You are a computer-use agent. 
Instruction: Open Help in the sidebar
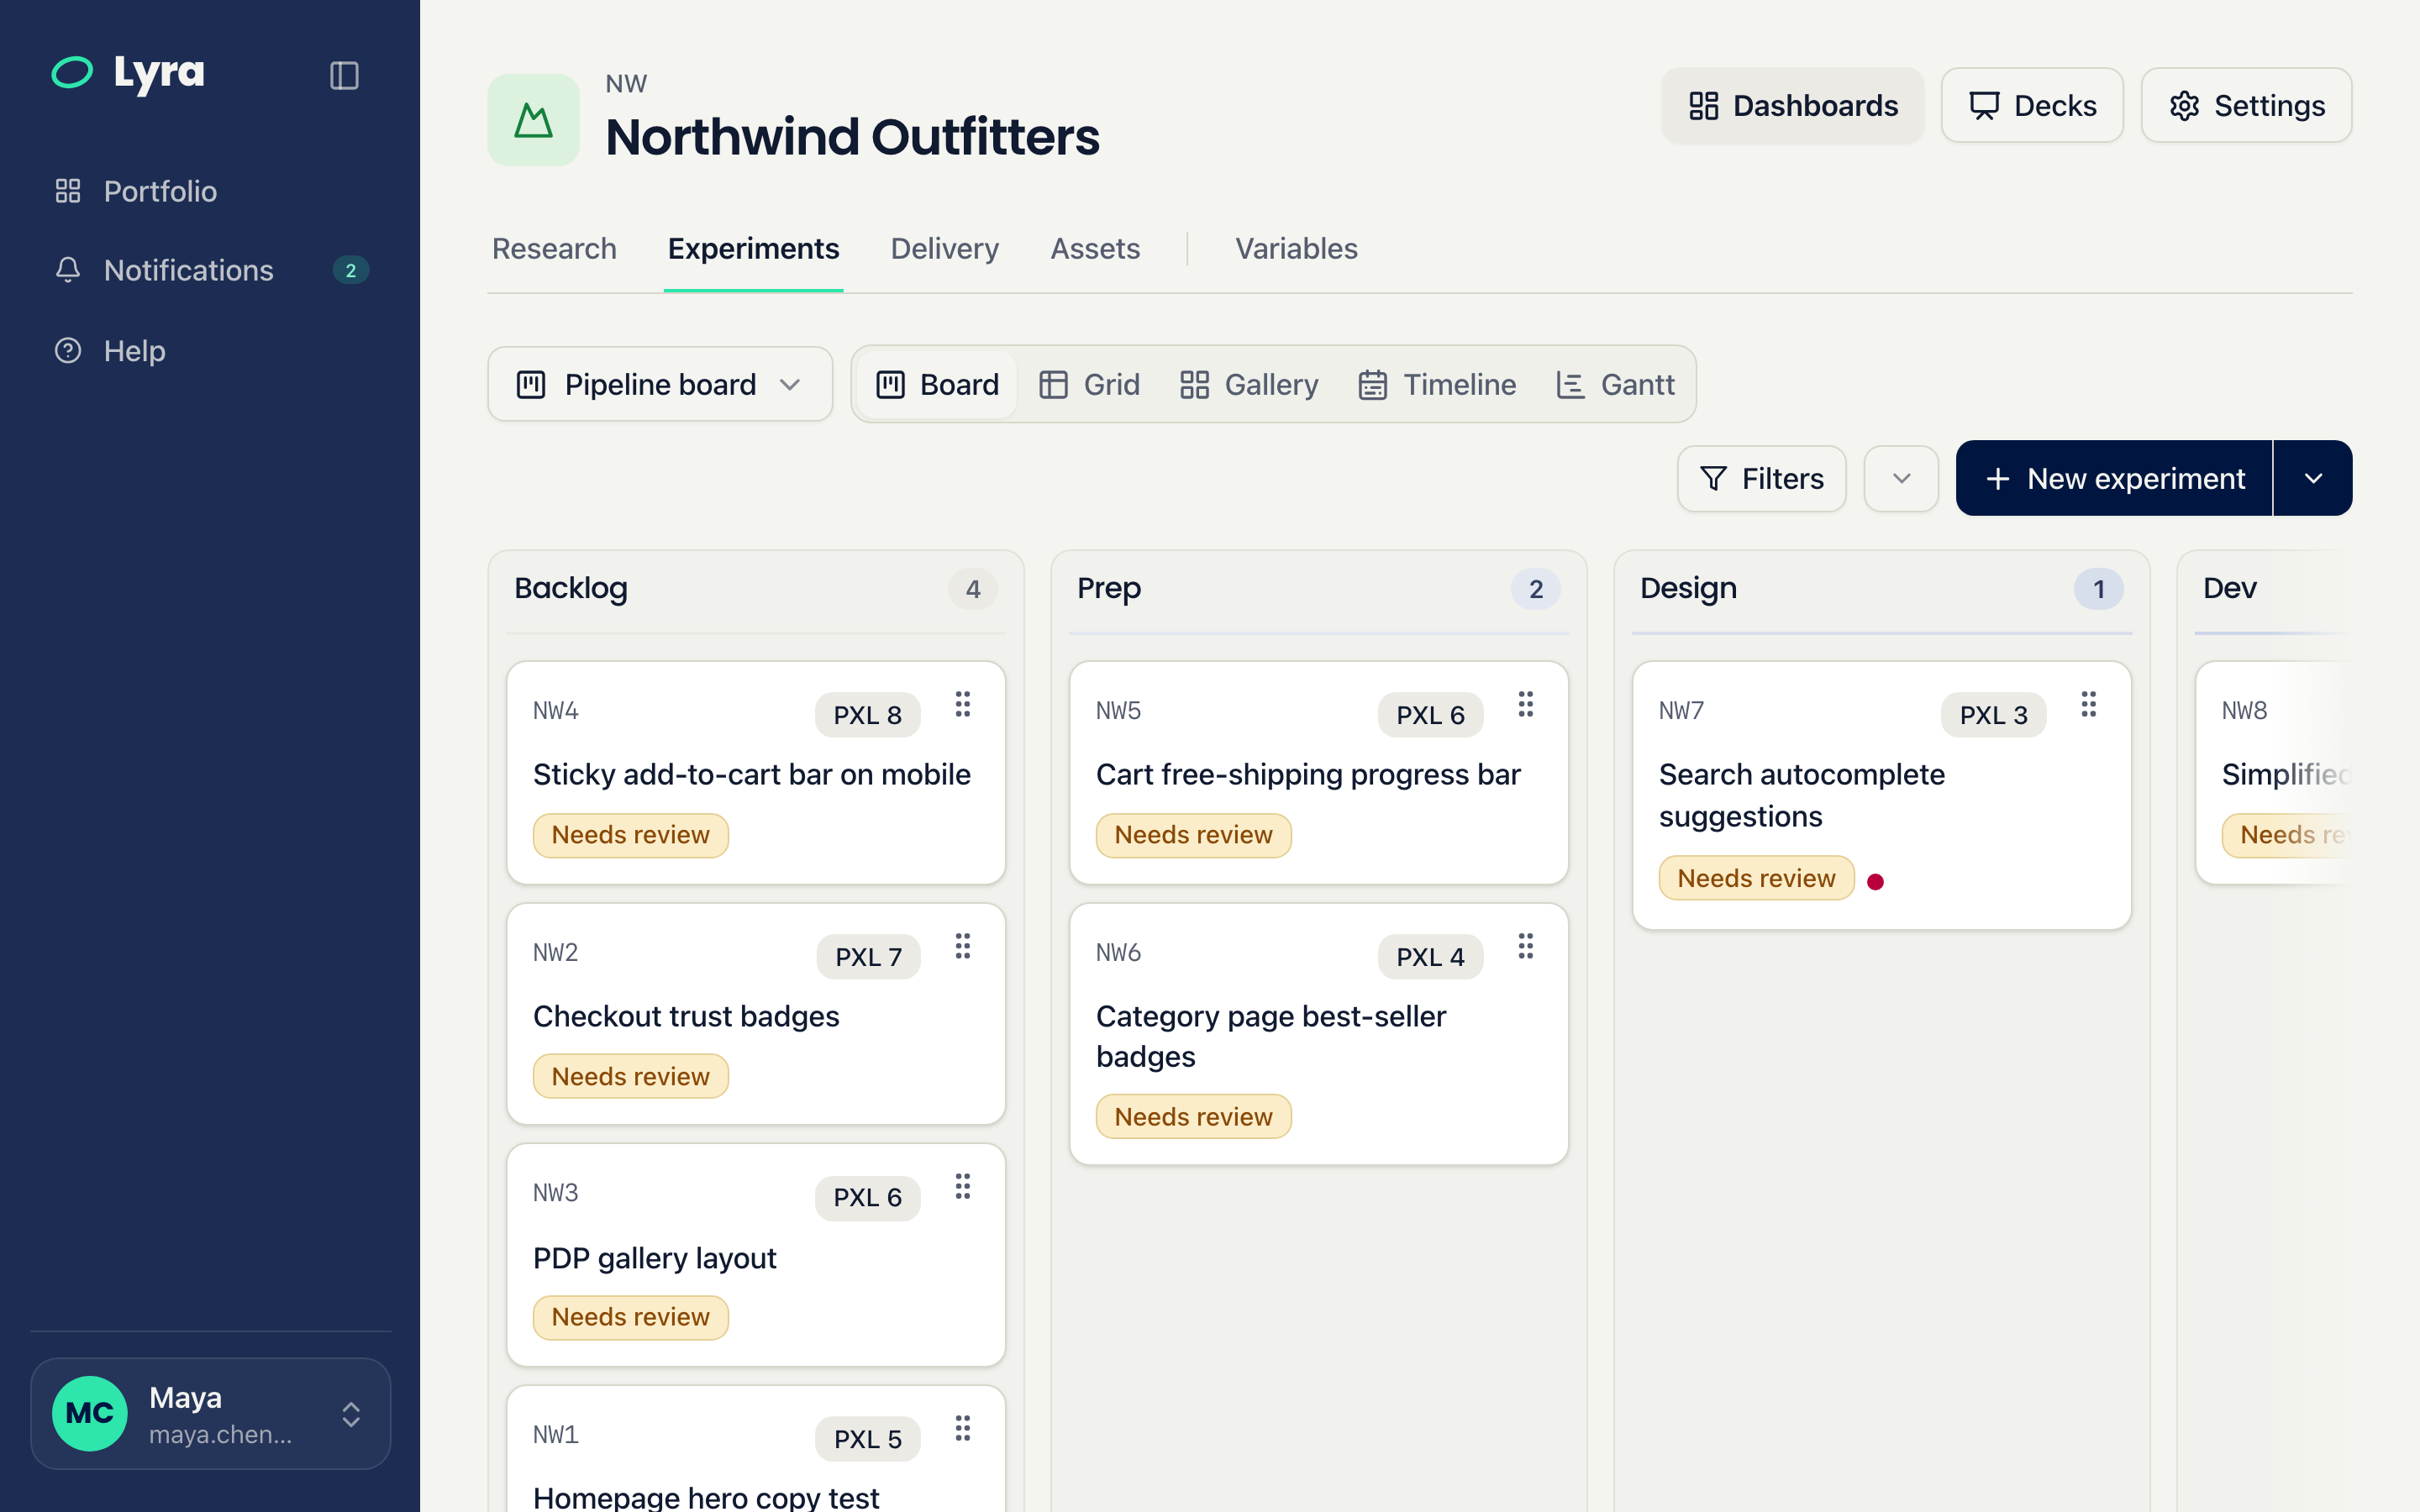(x=210, y=350)
